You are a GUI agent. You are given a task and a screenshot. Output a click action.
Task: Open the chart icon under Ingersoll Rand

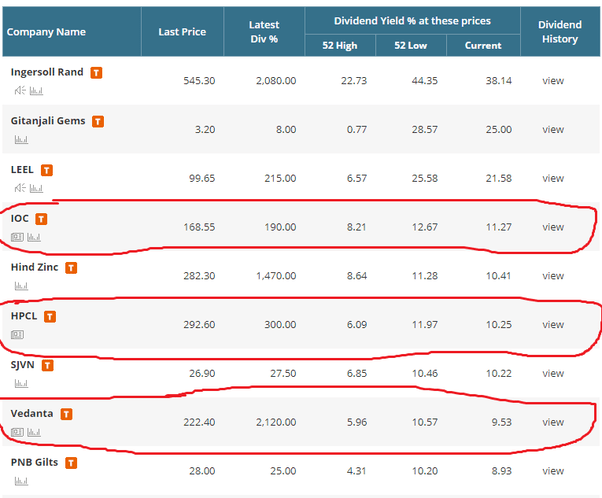tap(36, 91)
